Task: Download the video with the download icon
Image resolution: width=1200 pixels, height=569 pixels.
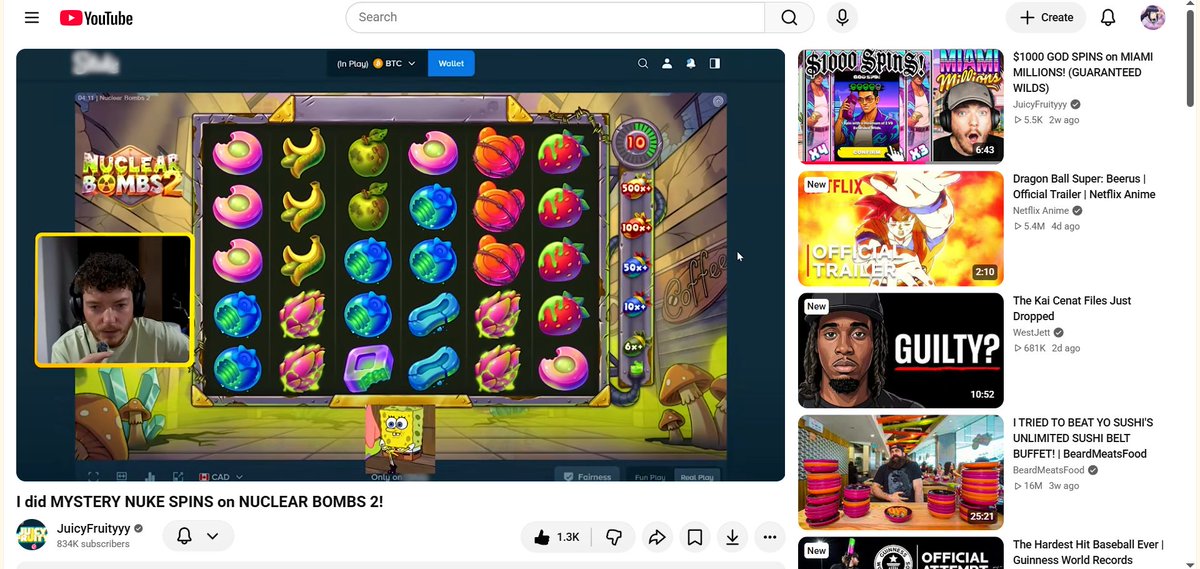Action: click(732, 537)
